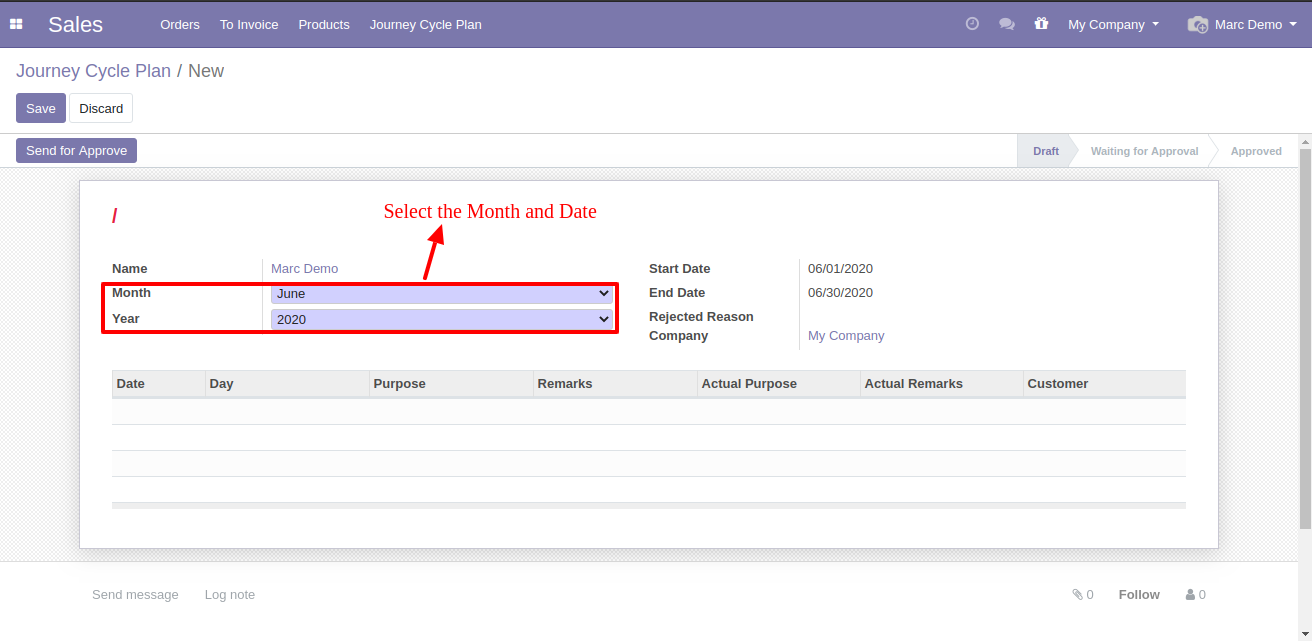The width and height of the screenshot is (1312, 641).
Task: Click the gift icon in the navbar
Action: coord(1041,24)
